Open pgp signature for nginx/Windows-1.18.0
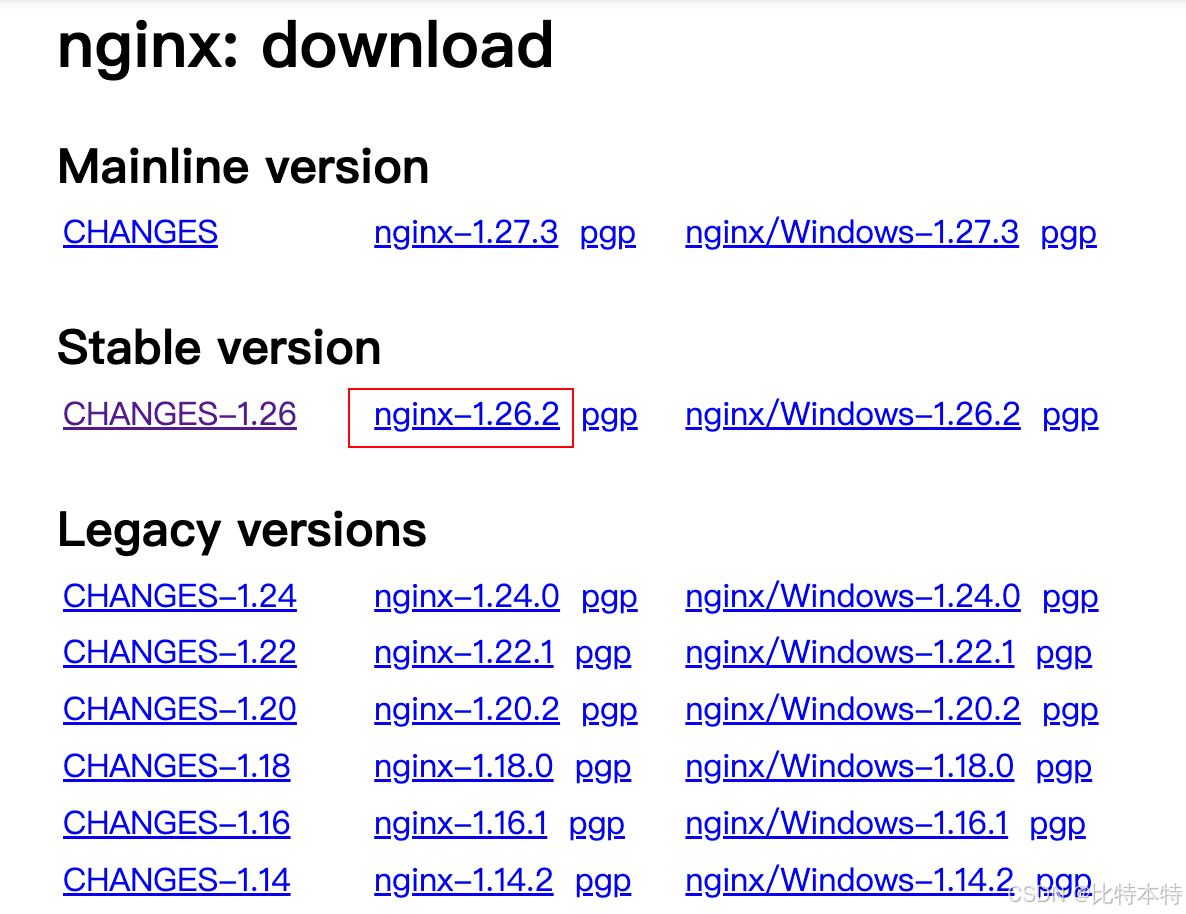Image resolution: width=1186 pixels, height=914 pixels. [x=1063, y=768]
